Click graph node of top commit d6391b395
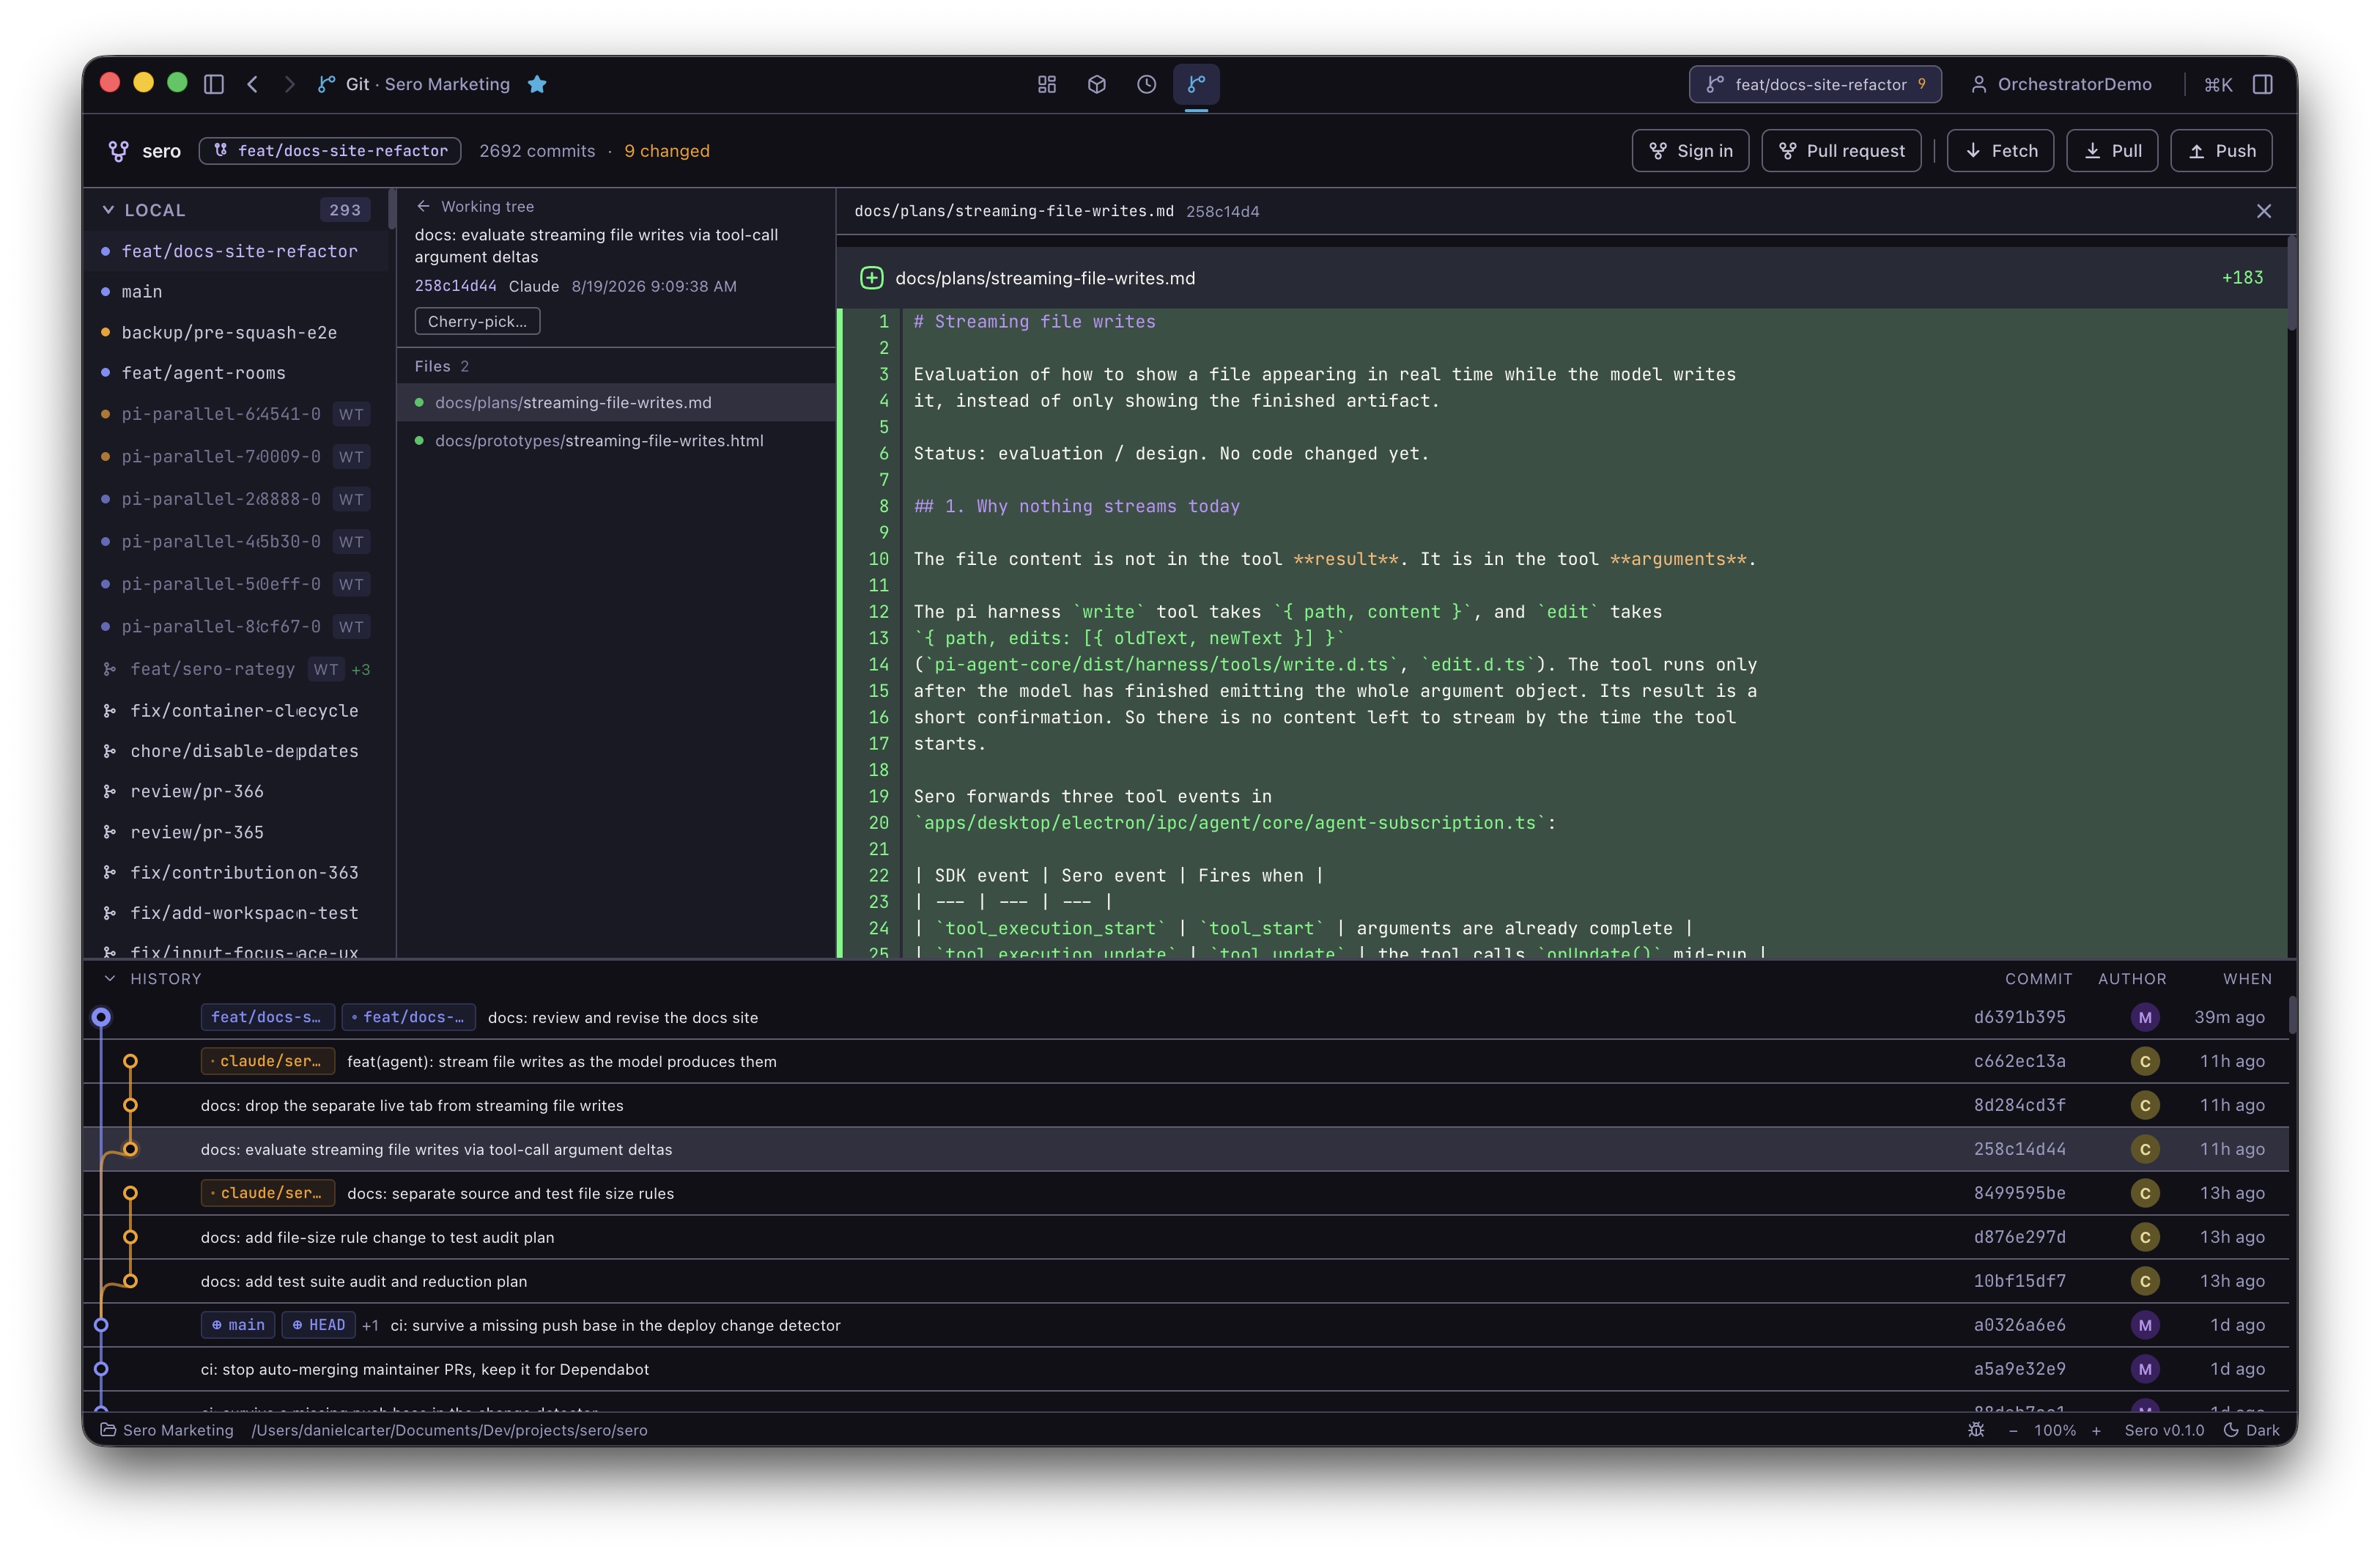 coord(101,1018)
